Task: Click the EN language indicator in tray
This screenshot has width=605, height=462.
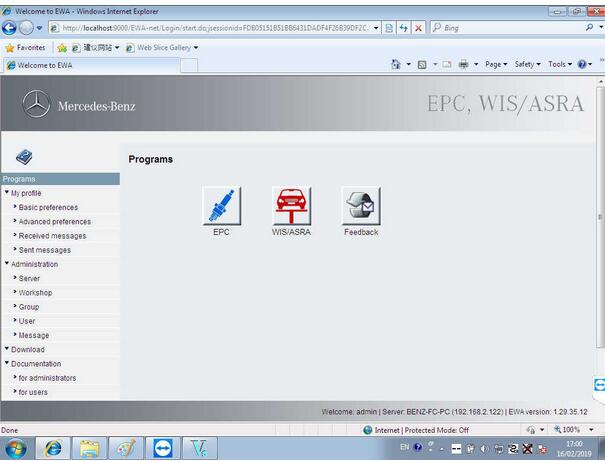Action: (x=404, y=447)
